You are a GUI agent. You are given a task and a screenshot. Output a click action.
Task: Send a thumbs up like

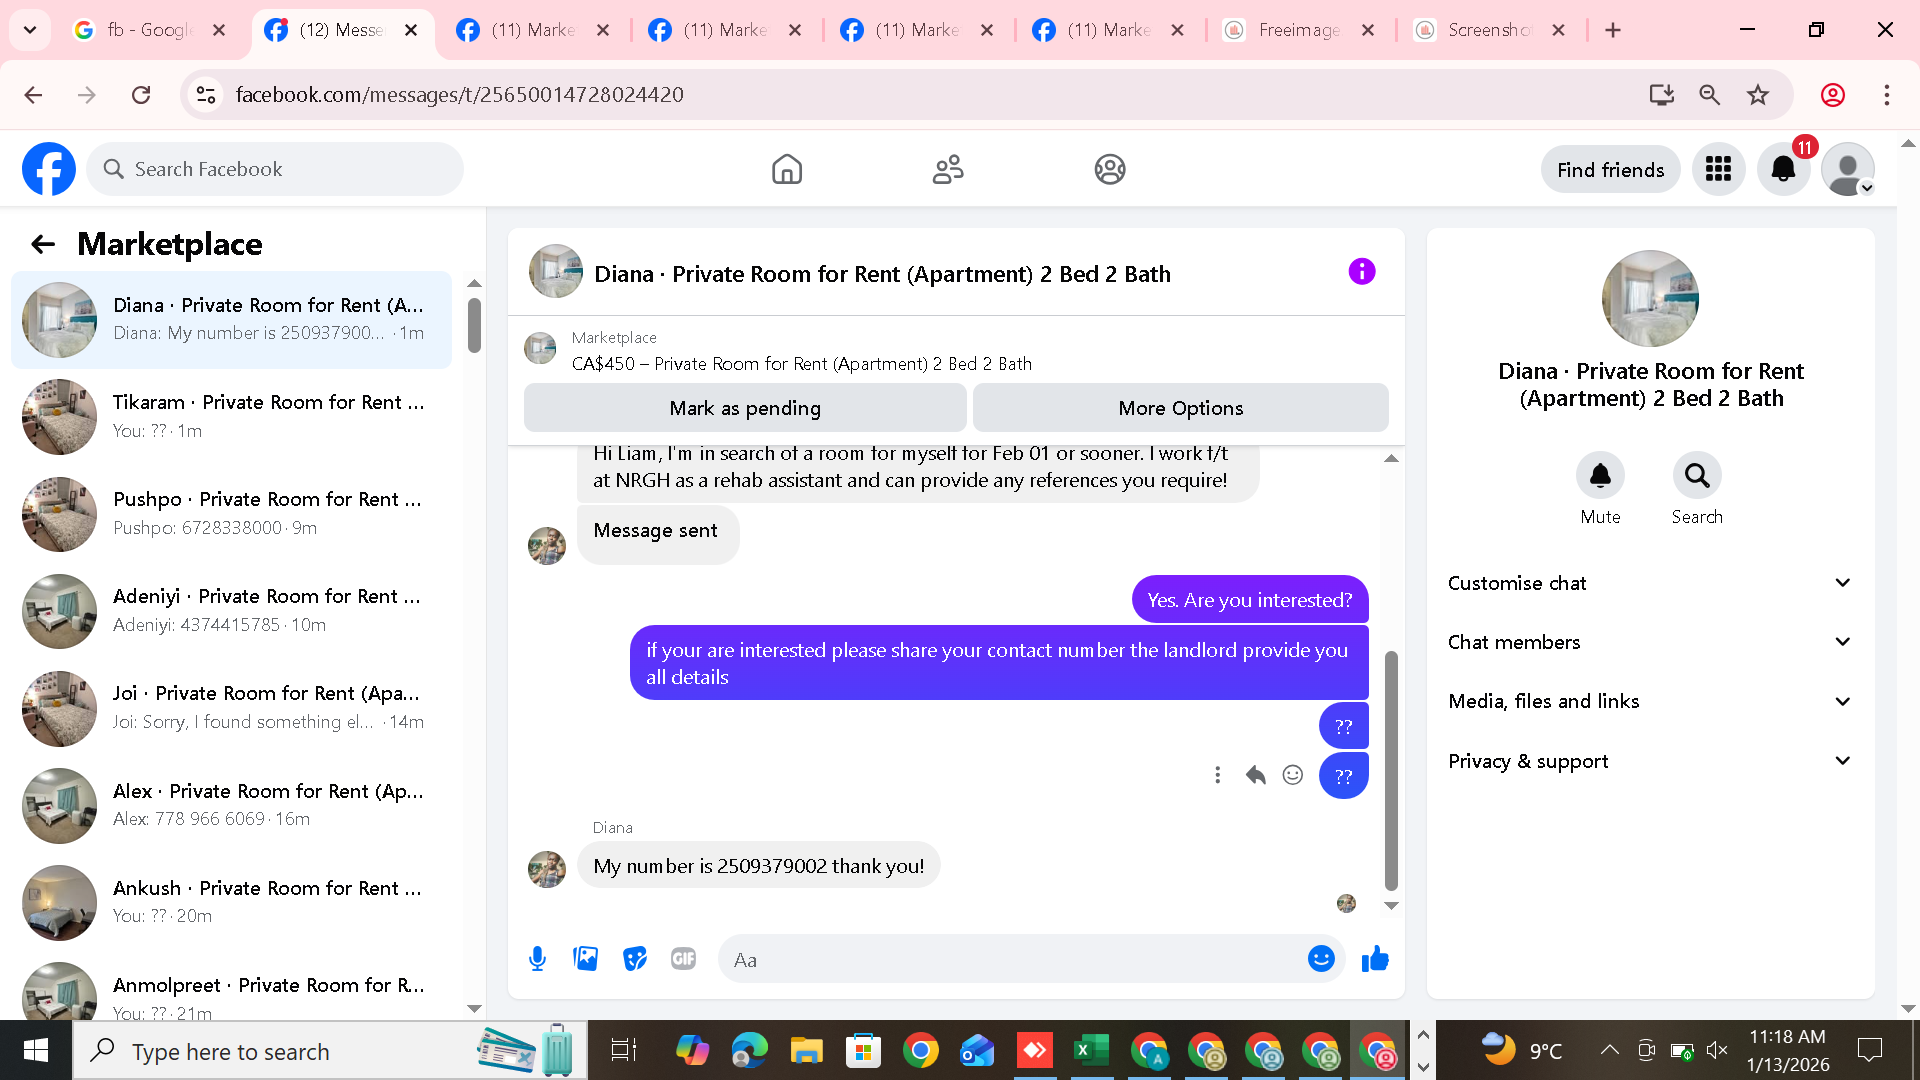(1375, 959)
